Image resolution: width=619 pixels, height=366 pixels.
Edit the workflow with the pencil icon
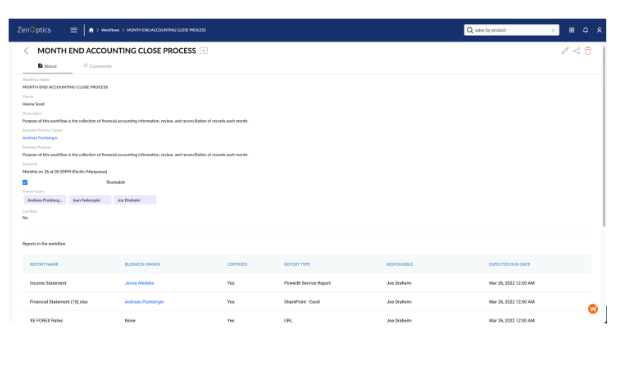click(565, 51)
